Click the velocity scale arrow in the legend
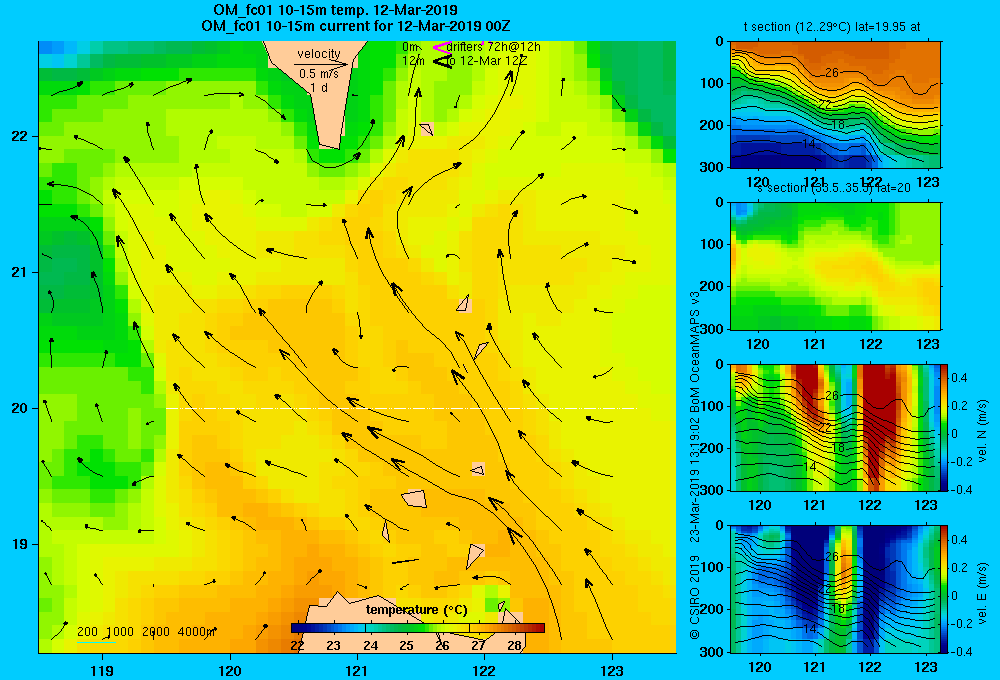The width and height of the screenshot is (1000, 680). pyautogui.click(x=321, y=64)
